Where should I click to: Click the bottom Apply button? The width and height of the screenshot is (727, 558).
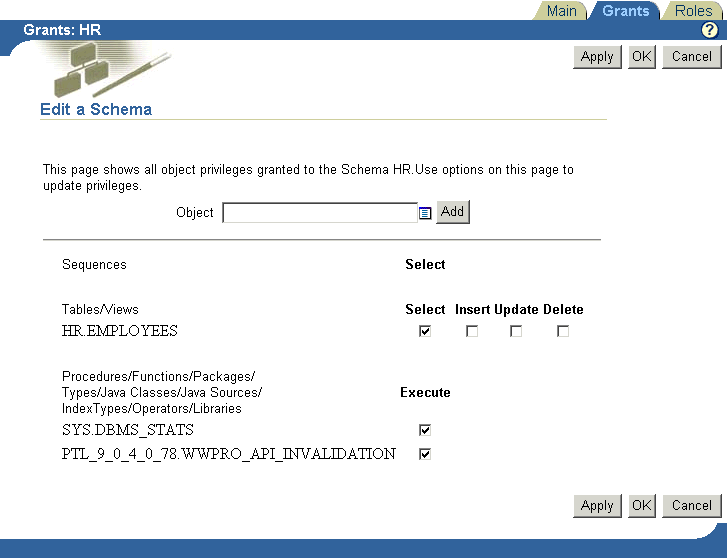597,506
